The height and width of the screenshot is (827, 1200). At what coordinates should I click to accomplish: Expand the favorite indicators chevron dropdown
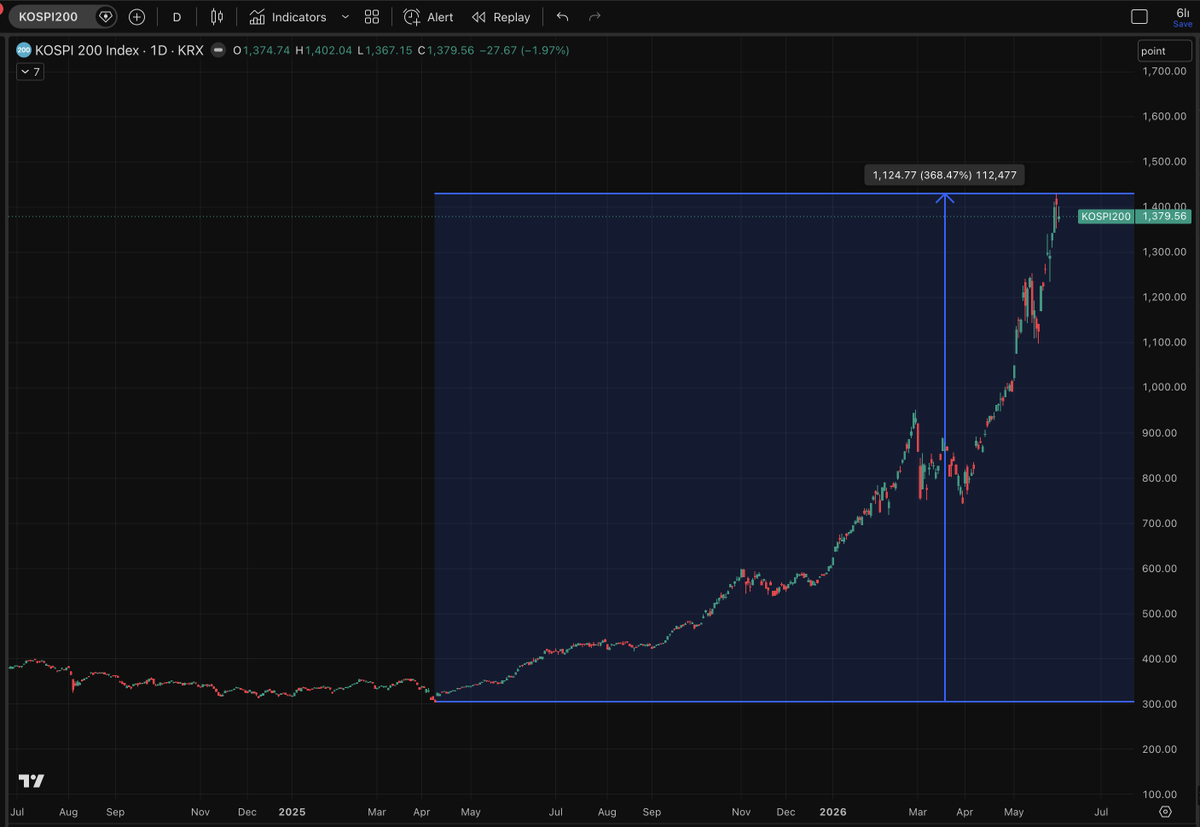point(345,17)
